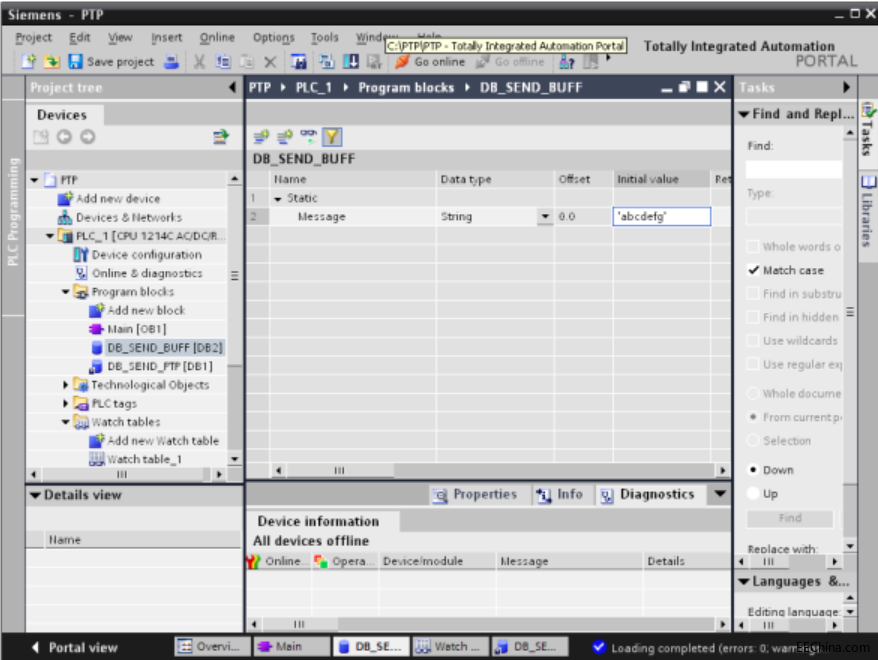878x660 pixels.
Task: Click the Device configuration icon in tree
Action: coord(81,255)
